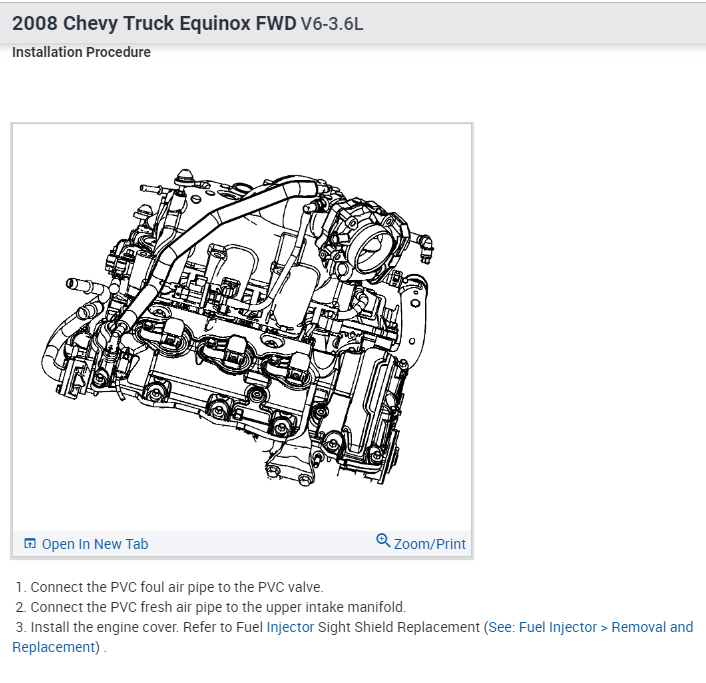Click the wrapped 'Replacement' link on last line
The width and height of the screenshot is (706, 683).
(x=54, y=647)
